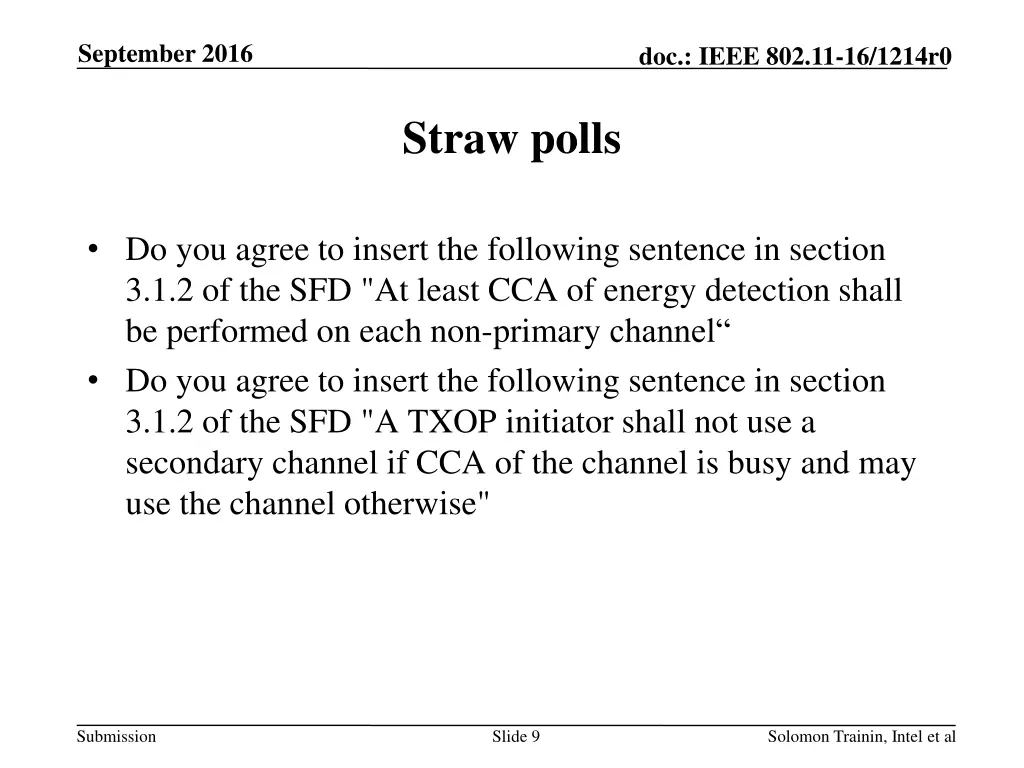Click the second bullet point marker

(x=93, y=381)
